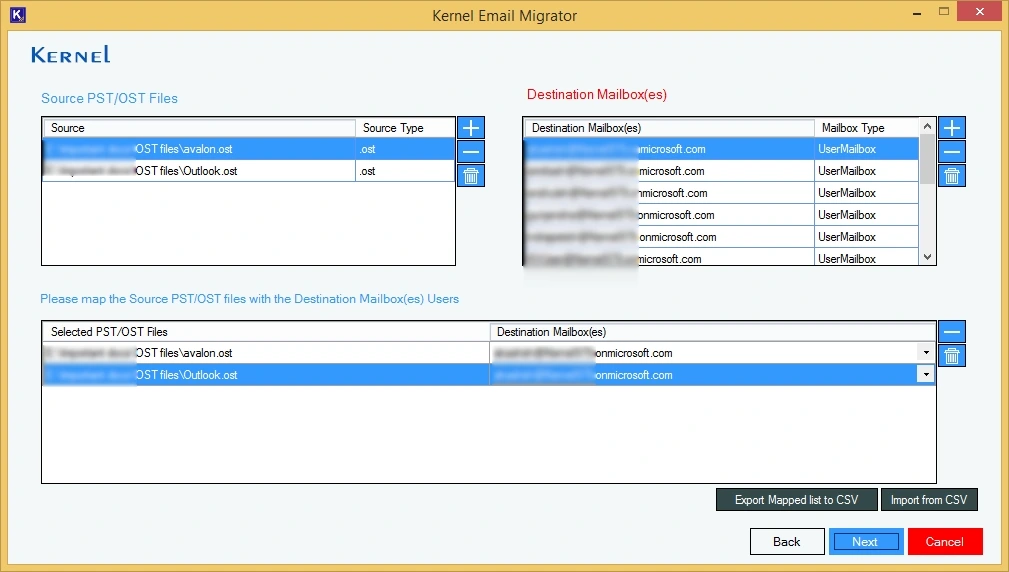Image resolution: width=1009 pixels, height=572 pixels.
Task: Select second destination mailbox row
Action: click(721, 171)
